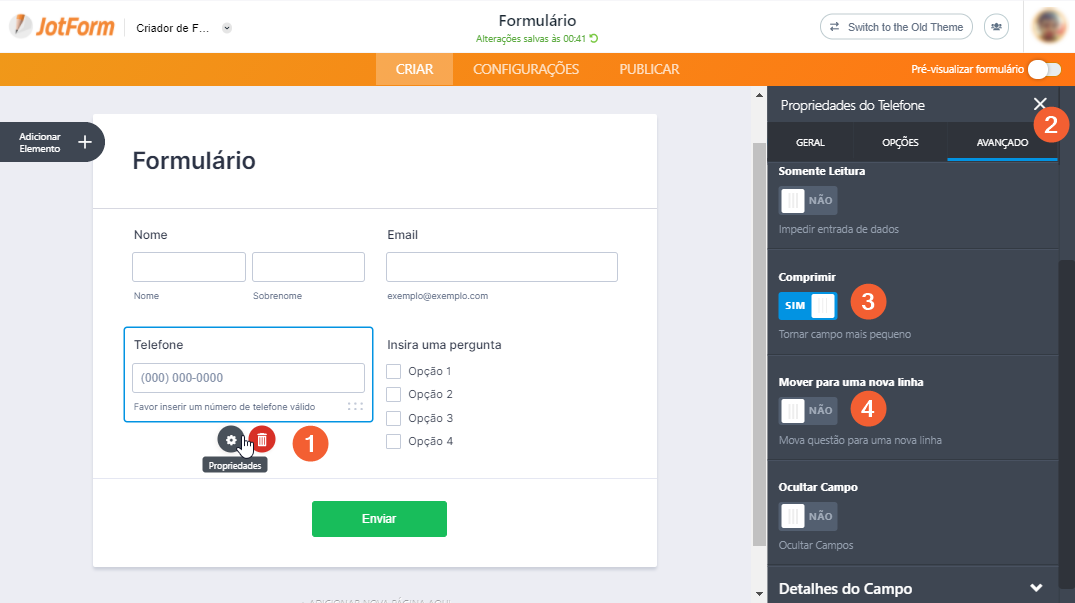Close the Propriedades do Telefone panel
Screen dimensions: 1075x603
click(x=1040, y=104)
